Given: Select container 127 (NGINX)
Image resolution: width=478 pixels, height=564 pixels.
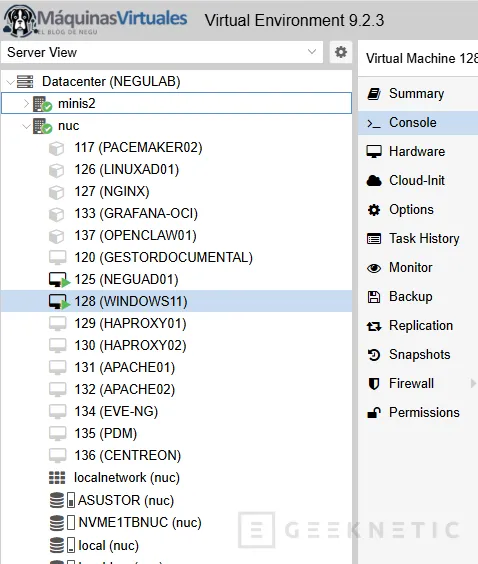Looking at the screenshot, I should pyautogui.click(x=112, y=192).
